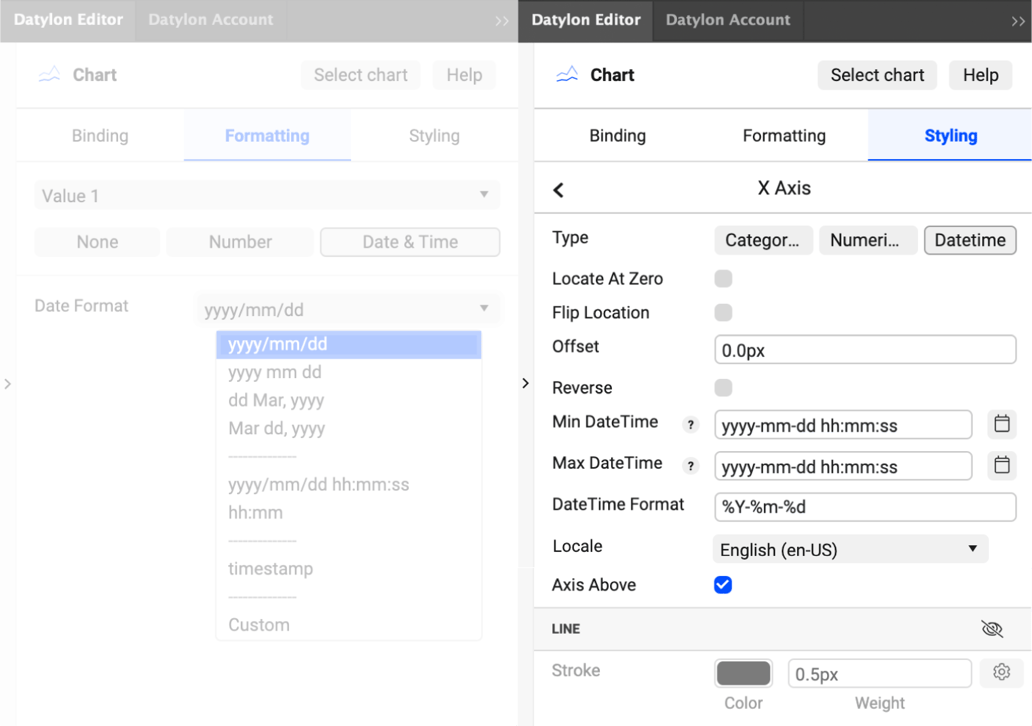Open Max DateTime calendar picker
Viewport: 1032px width, 726px height.
coord(1002,465)
